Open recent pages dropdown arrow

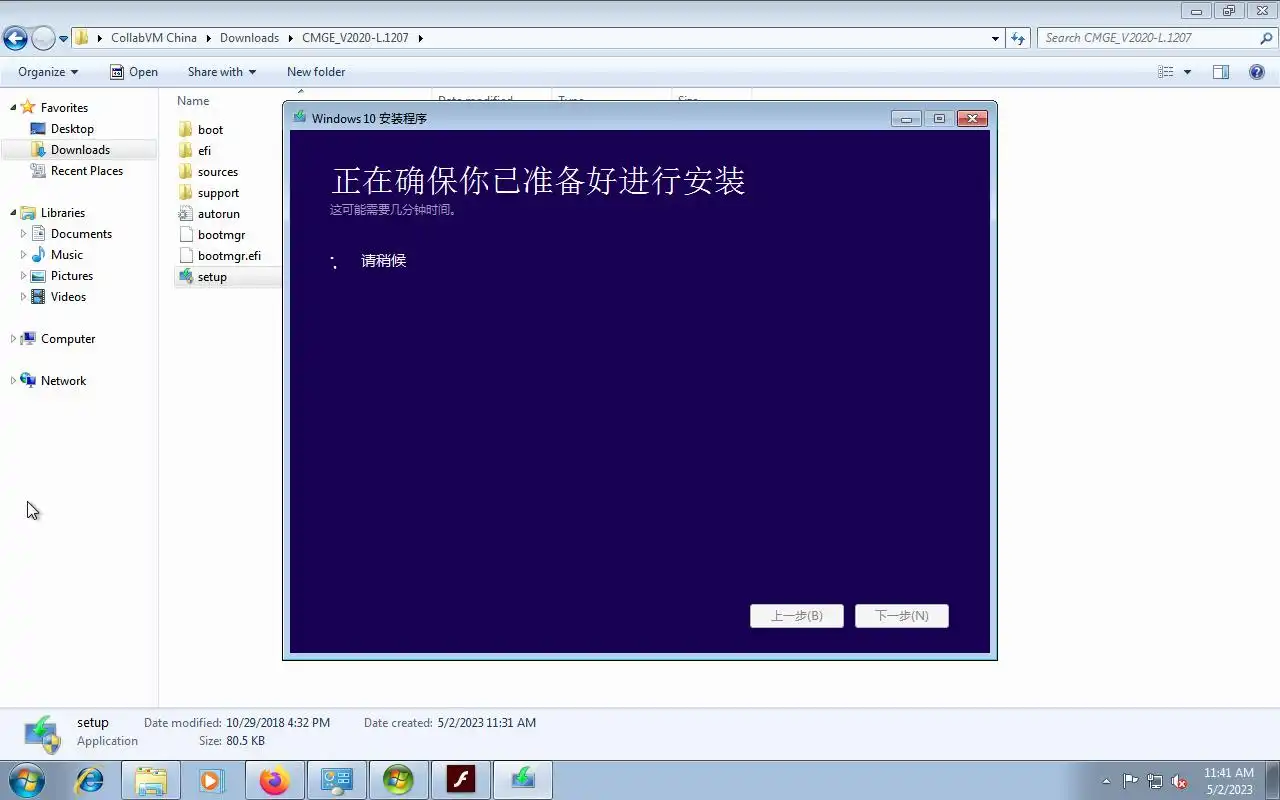(x=64, y=39)
